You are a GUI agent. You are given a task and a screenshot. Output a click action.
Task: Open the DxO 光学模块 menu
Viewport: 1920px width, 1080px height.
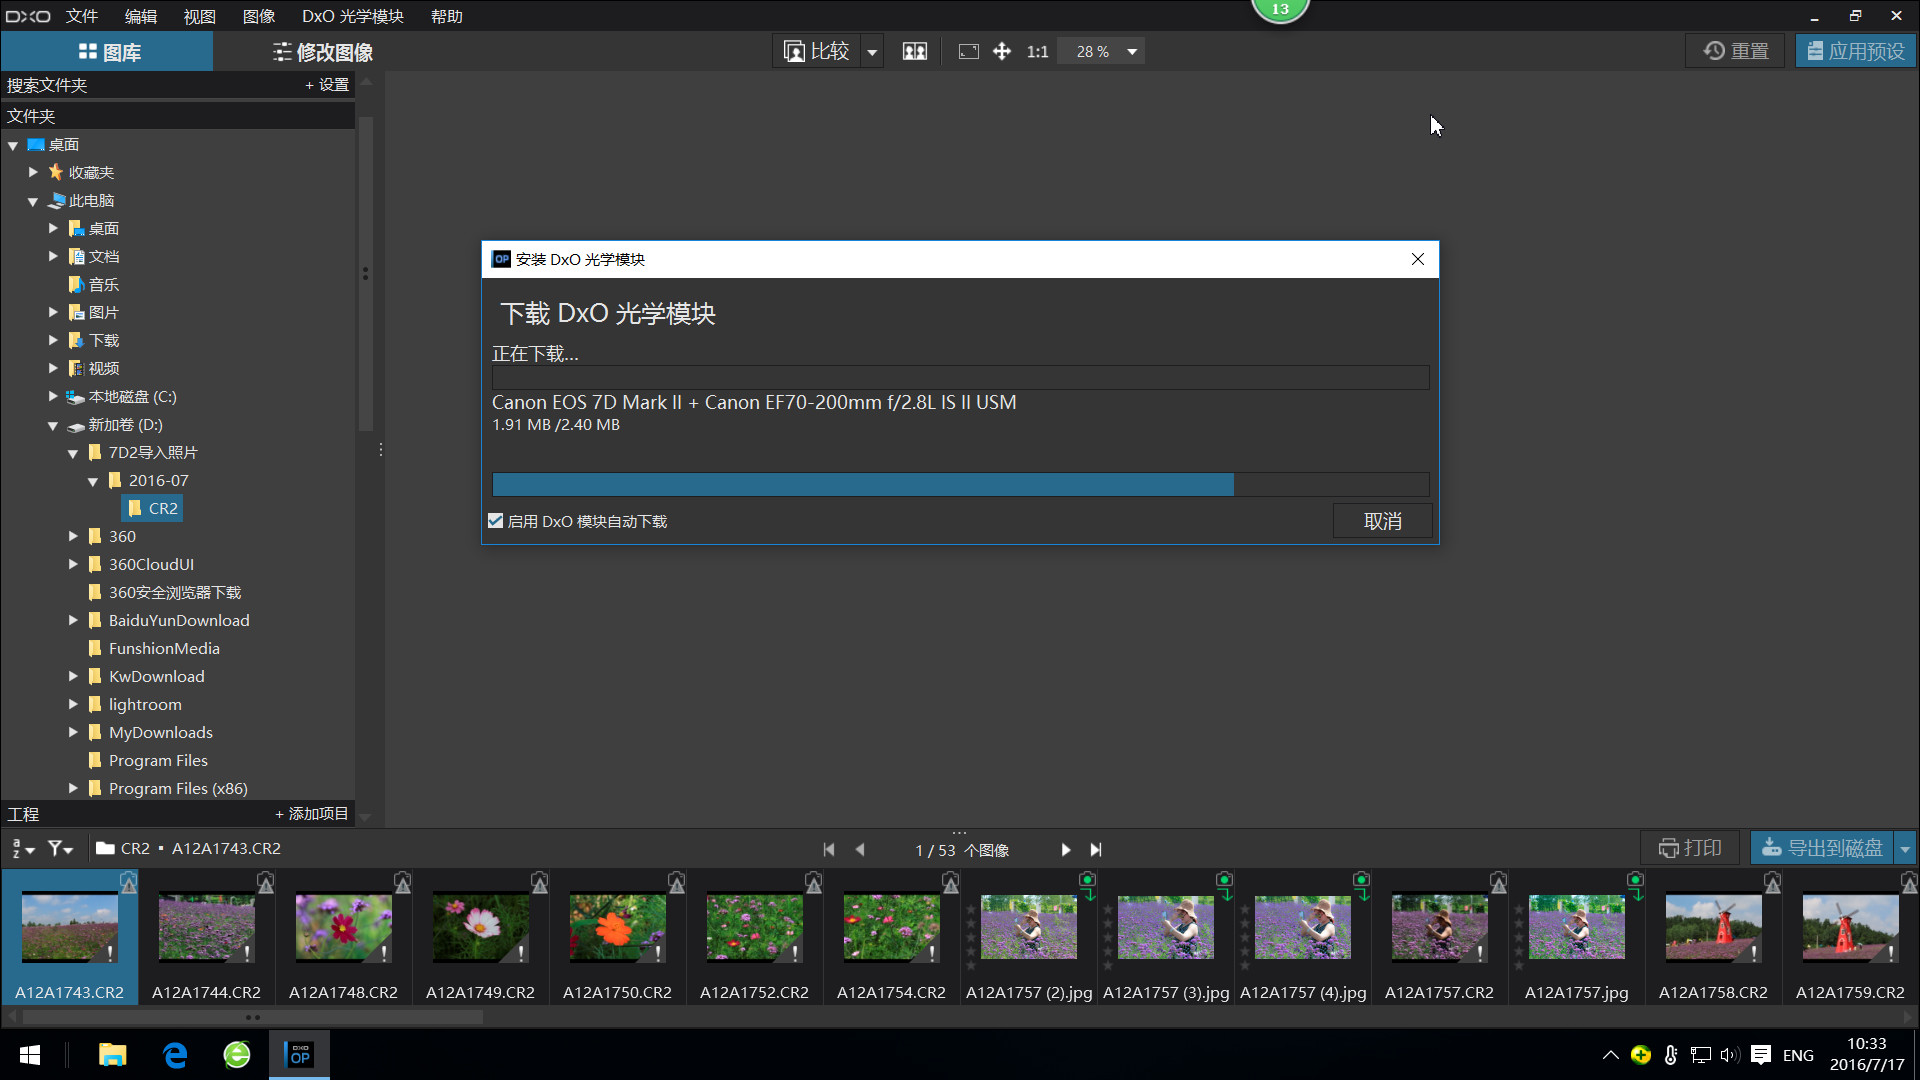353,16
